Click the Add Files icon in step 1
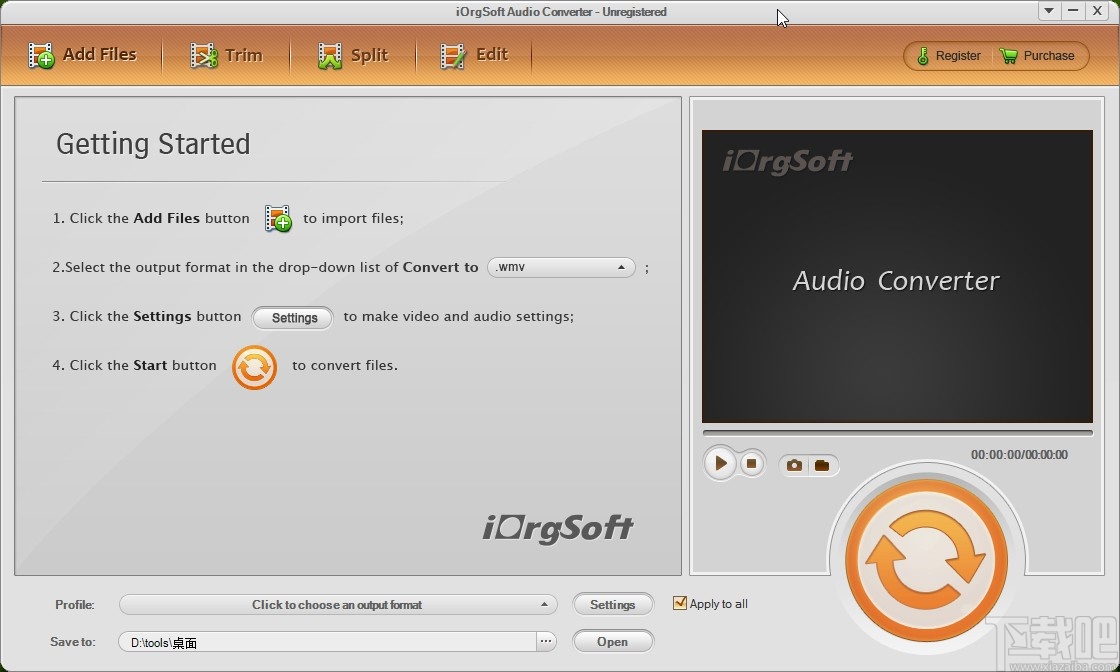Image resolution: width=1120 pixels, height=672 pixels. coord(277,218)
